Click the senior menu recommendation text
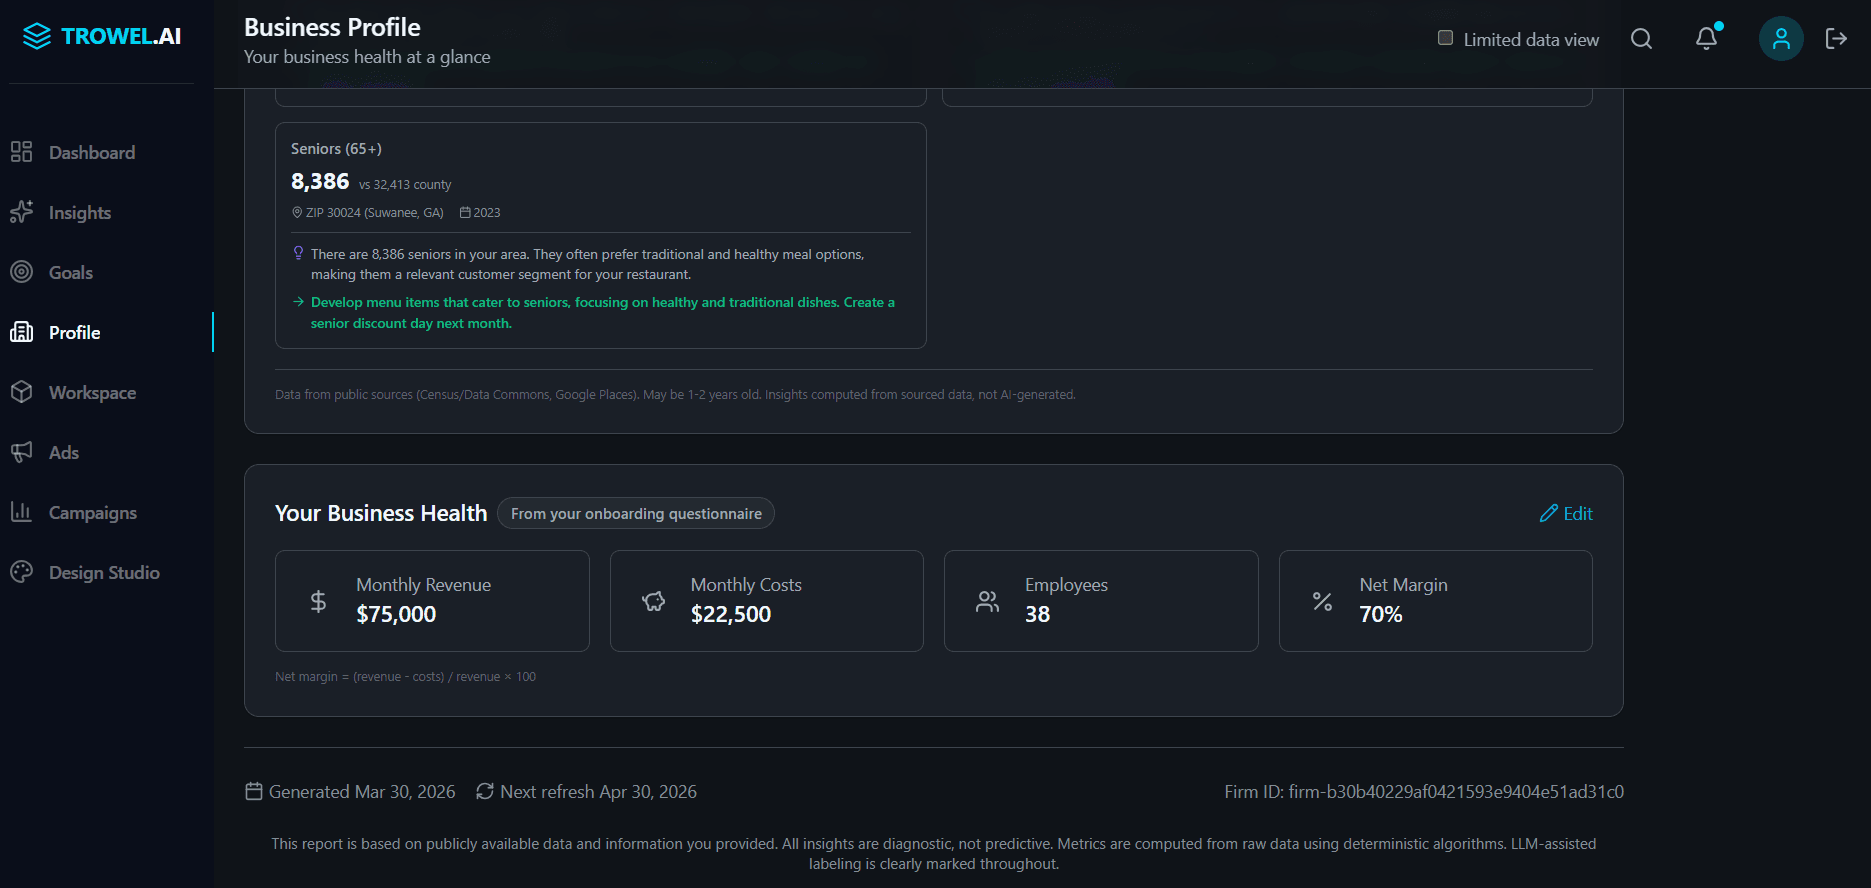This screenshot has width=1871, height=888. click(x=602, y=313)
